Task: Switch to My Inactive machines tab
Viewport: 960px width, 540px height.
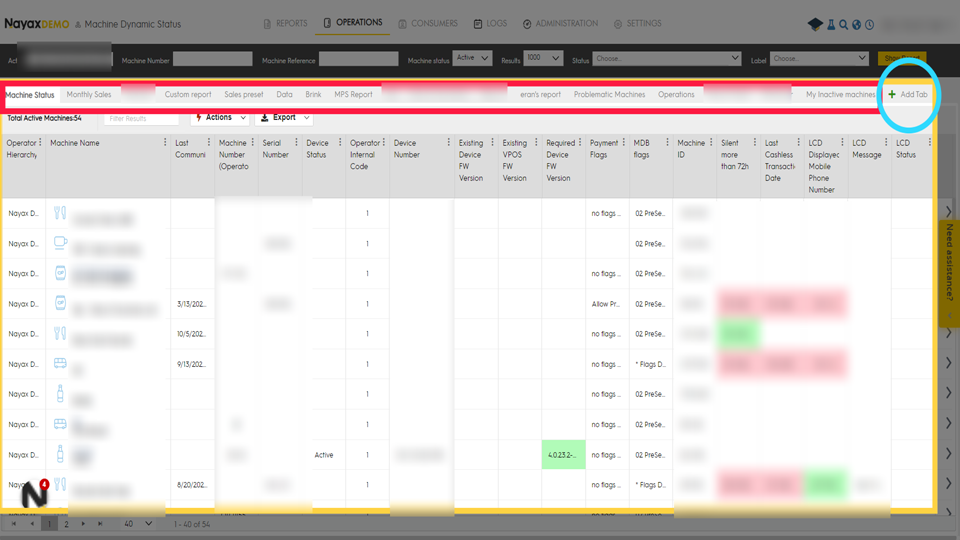Action: click(x=840, y=94)
